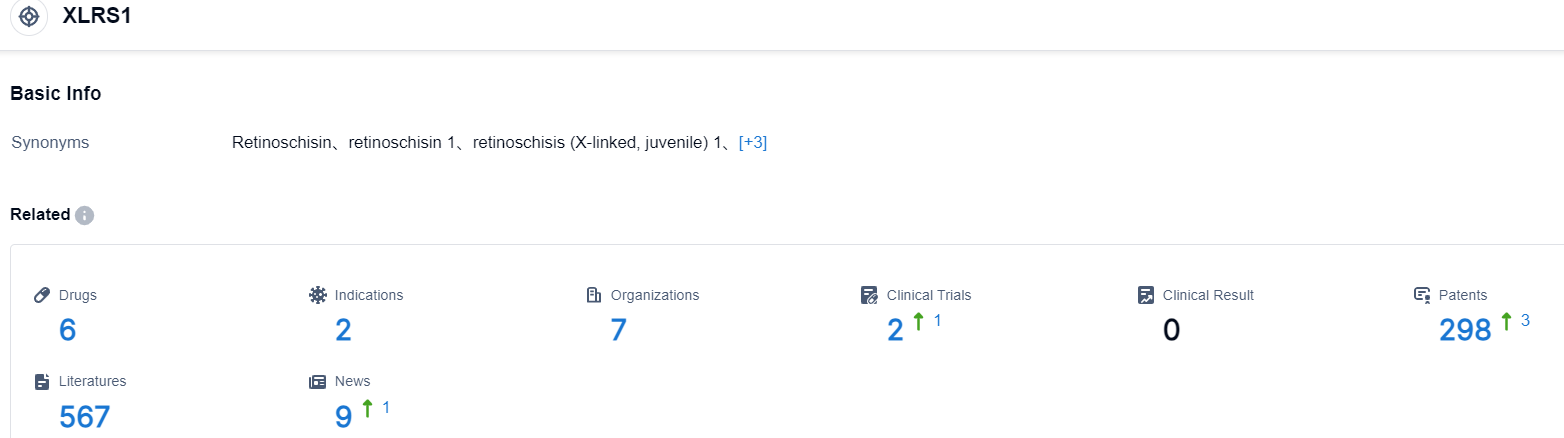Click the News green increase arrow
The height and width of the screenshot is (438, 1564).
point(367,408)
